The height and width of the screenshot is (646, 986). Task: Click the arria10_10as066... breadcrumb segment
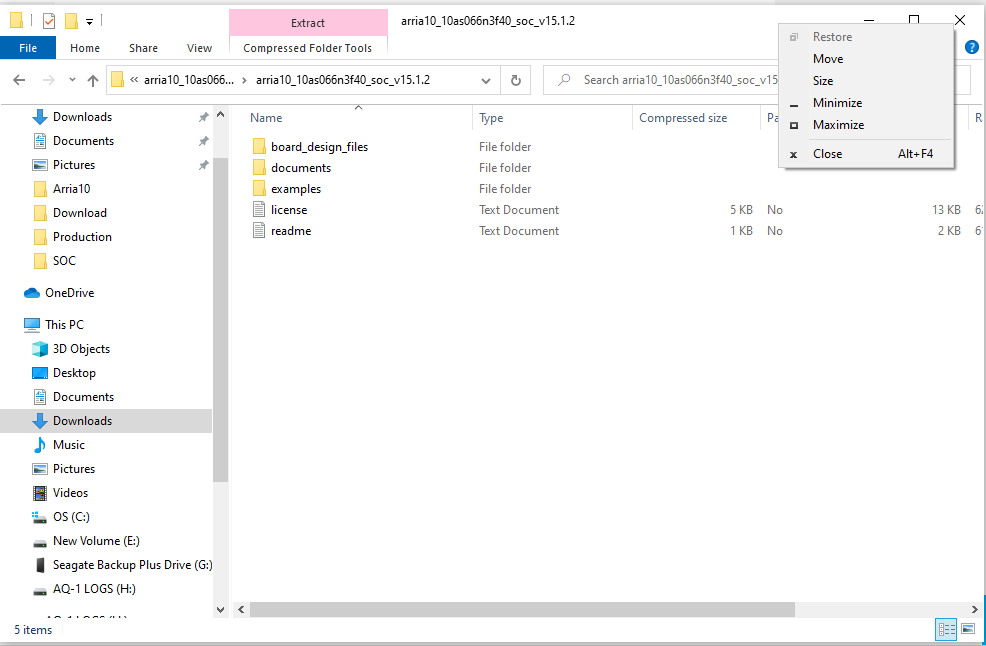(189, 80)
